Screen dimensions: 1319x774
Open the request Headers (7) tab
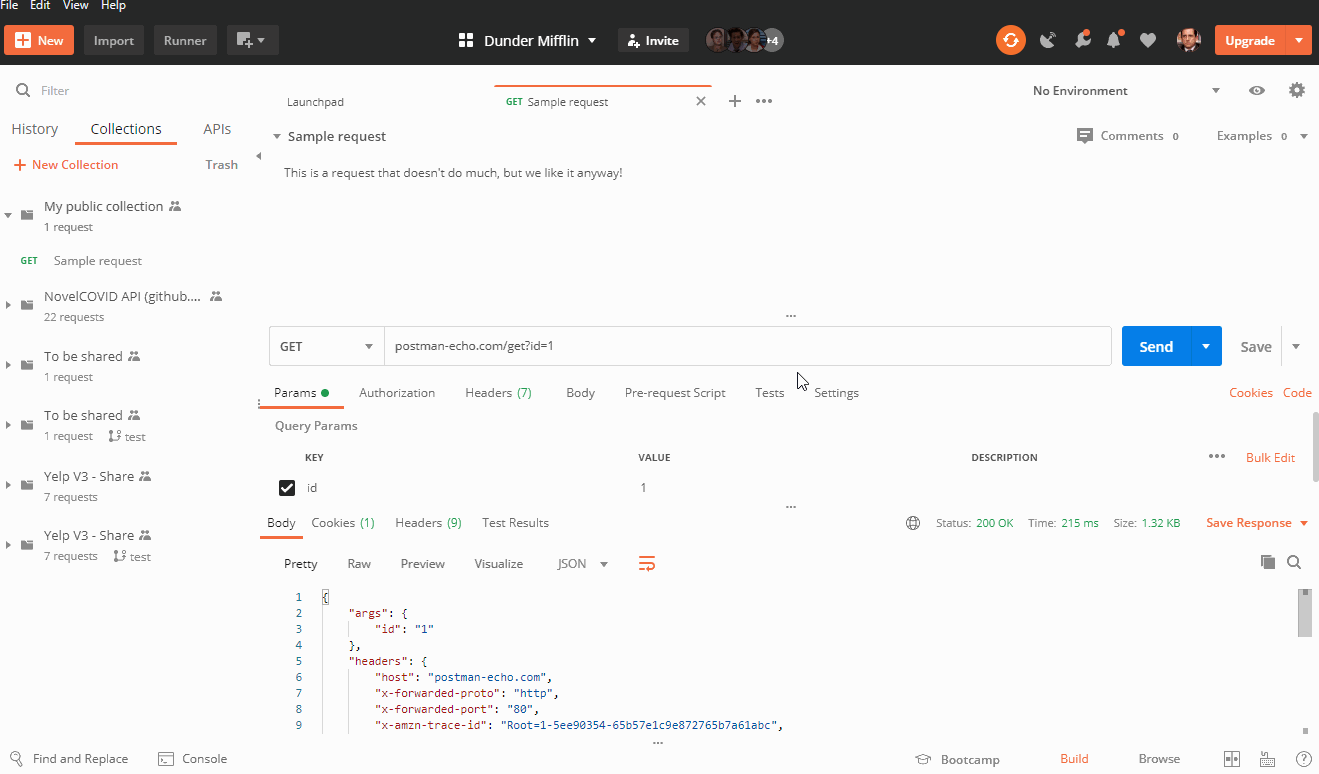pos(498,393)
